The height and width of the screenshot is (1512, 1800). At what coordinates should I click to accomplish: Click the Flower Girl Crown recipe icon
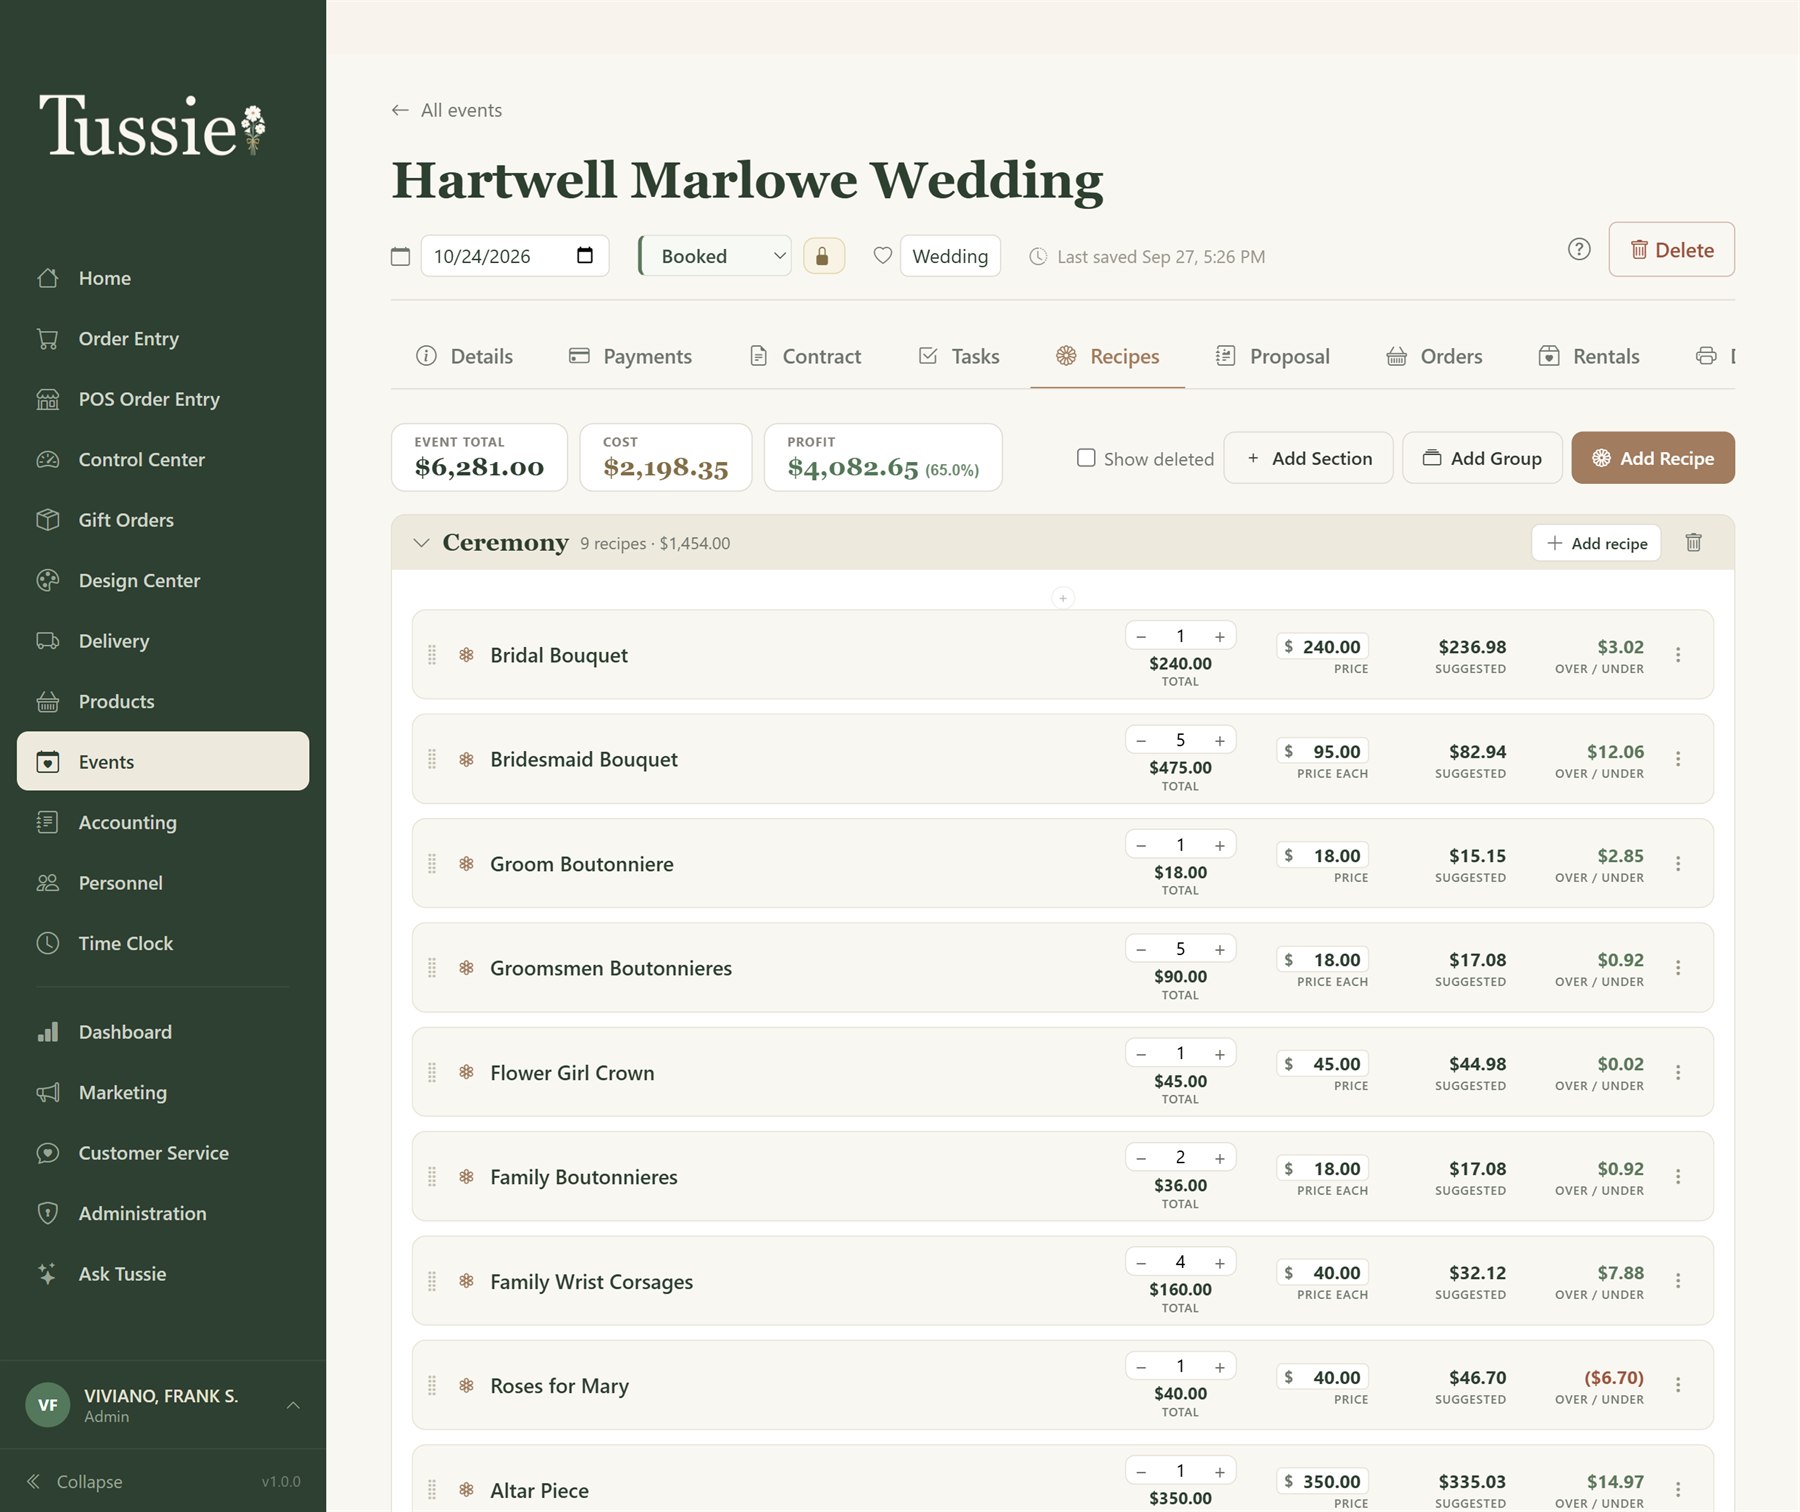tap(466, 1072)
